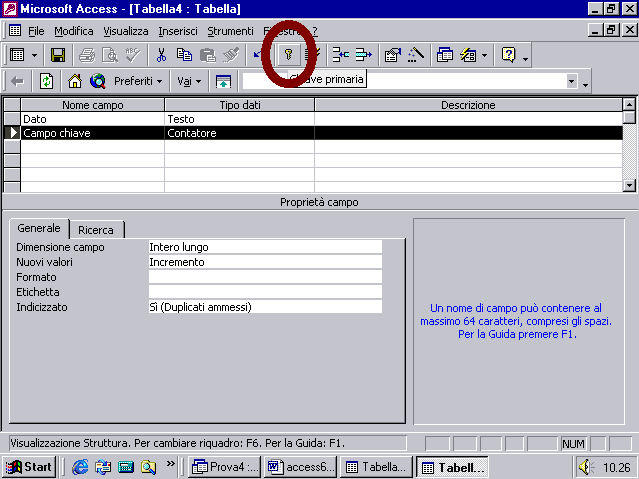The image size is (639, 479).
Task: Expand the web address combo box arrow
Action: (572, 81)
